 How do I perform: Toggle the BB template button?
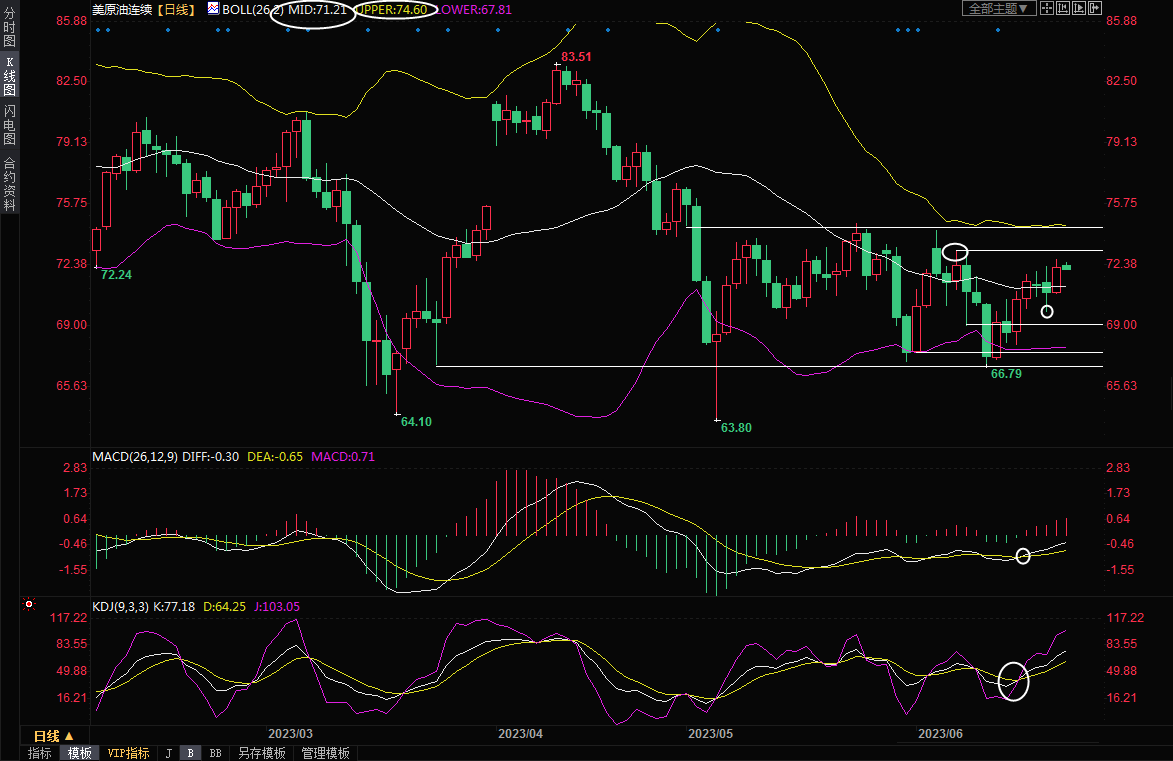[215, 753]
